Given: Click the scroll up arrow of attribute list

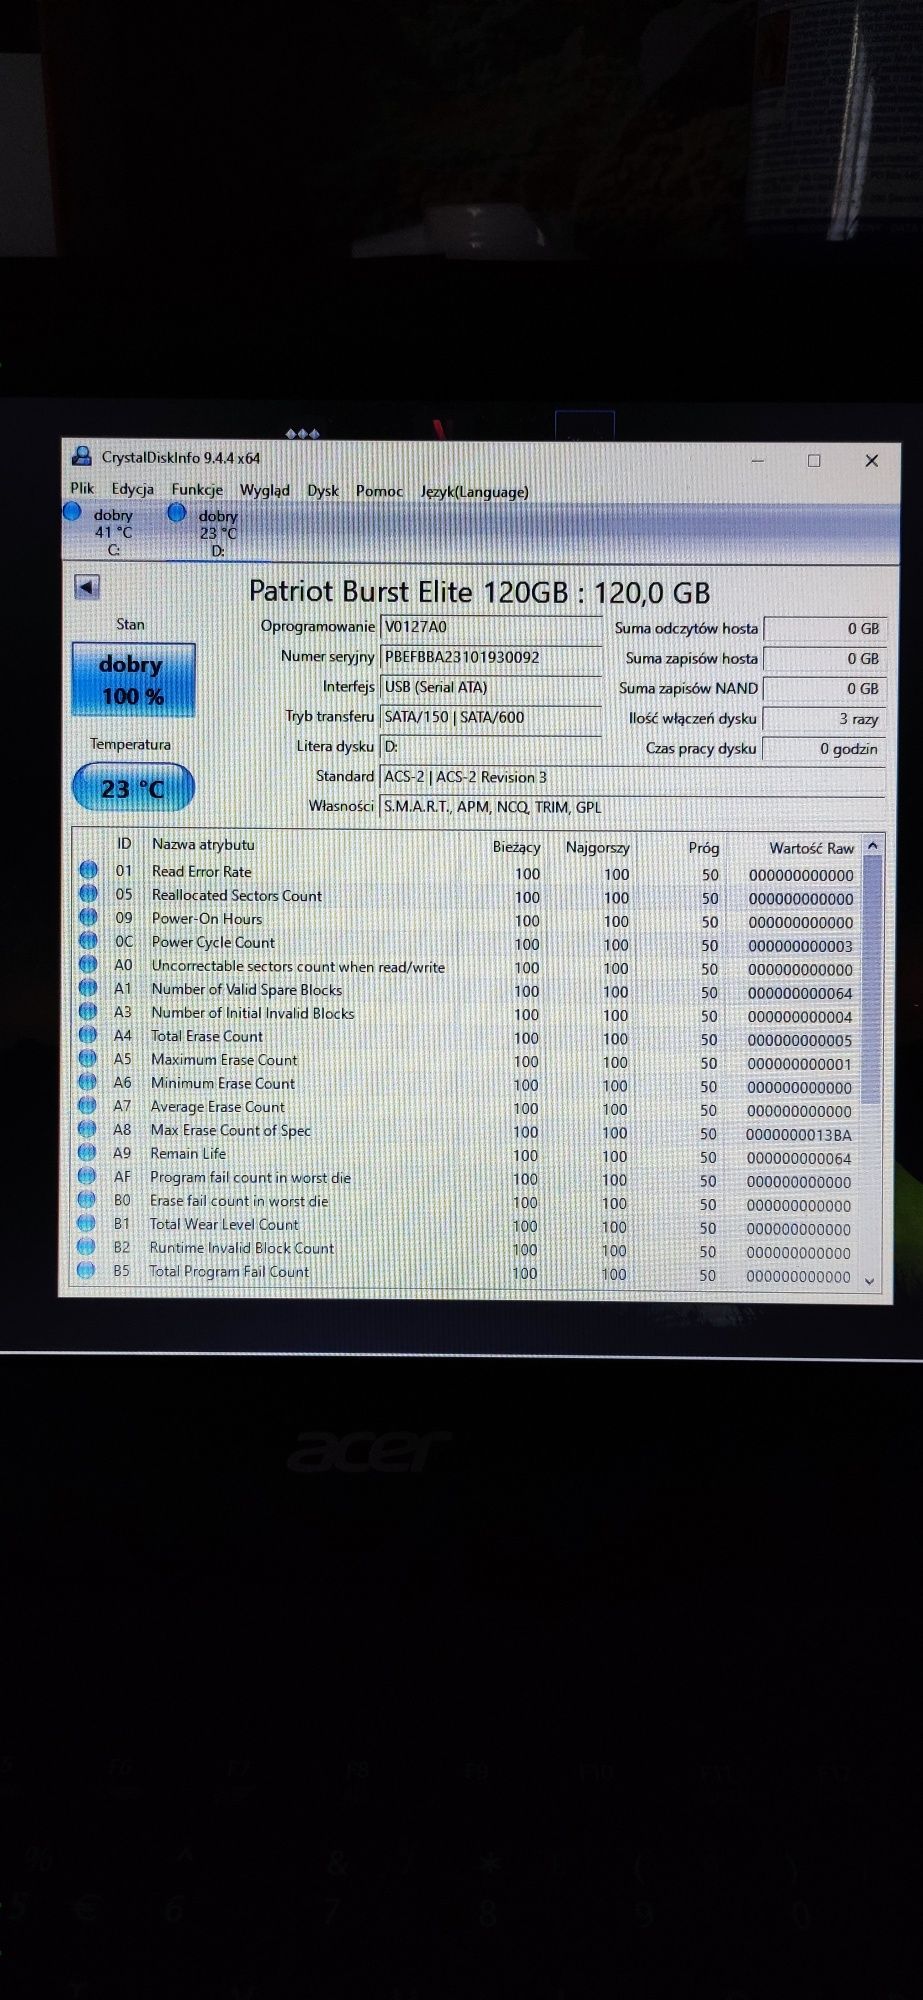Looking at the screenshot, I should pyautogui.click(x=873, y=846).
